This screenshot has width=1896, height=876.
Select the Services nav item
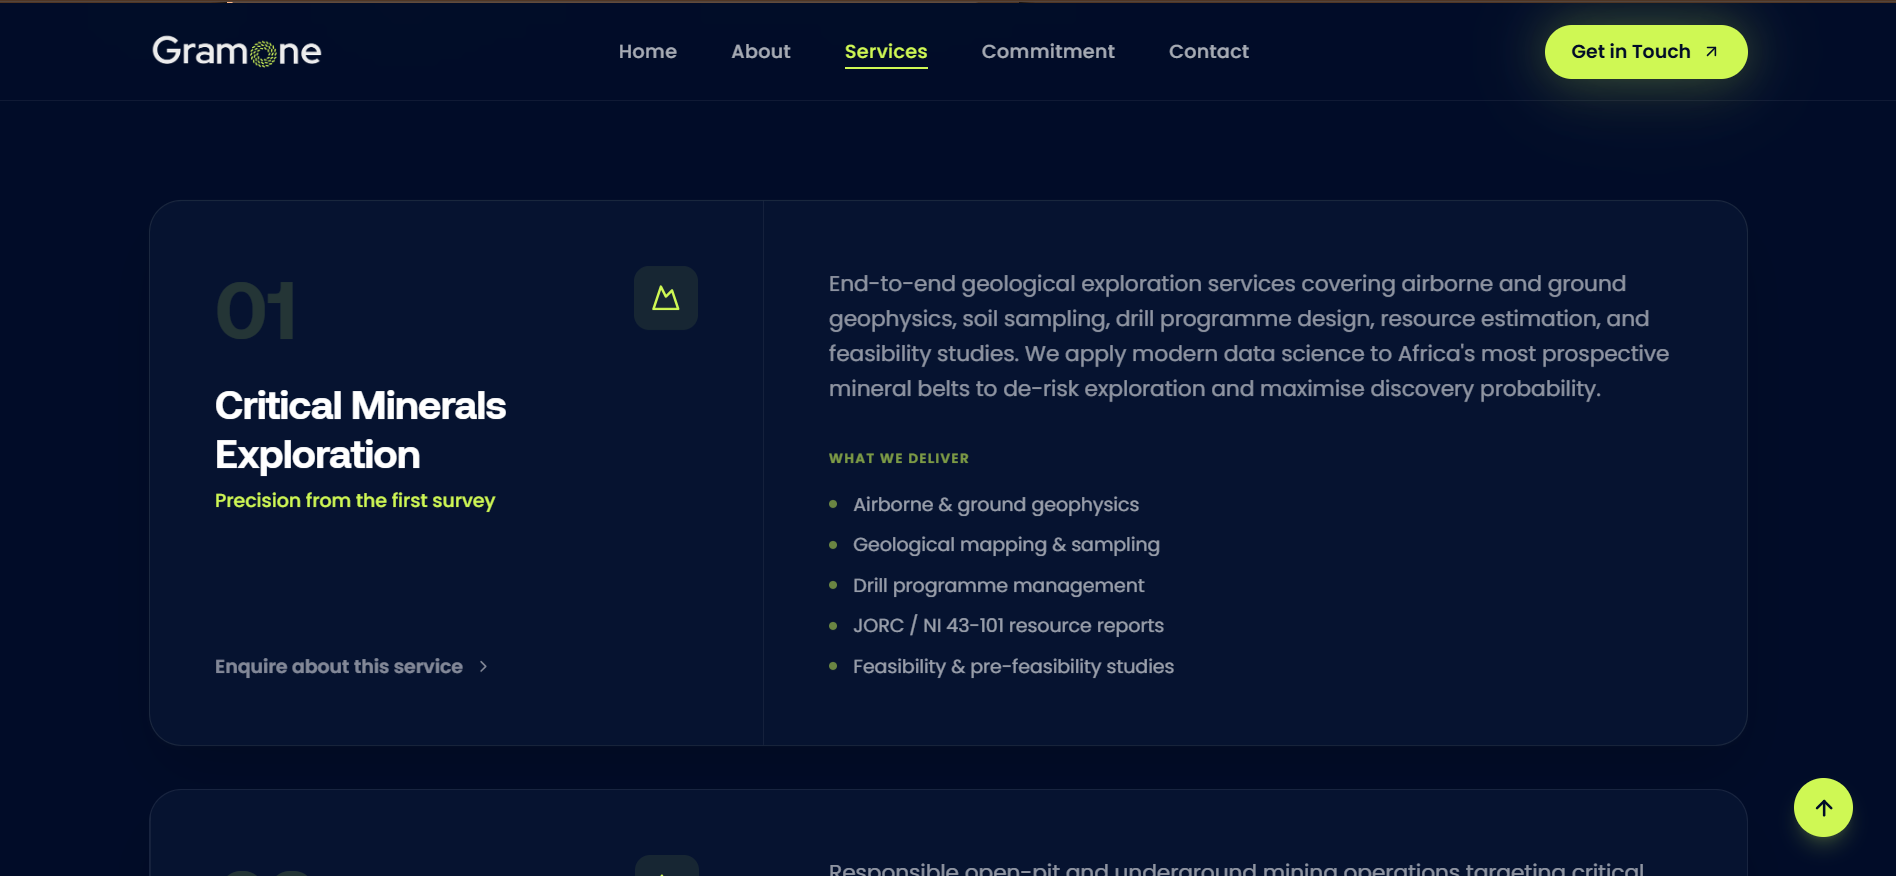886,52
